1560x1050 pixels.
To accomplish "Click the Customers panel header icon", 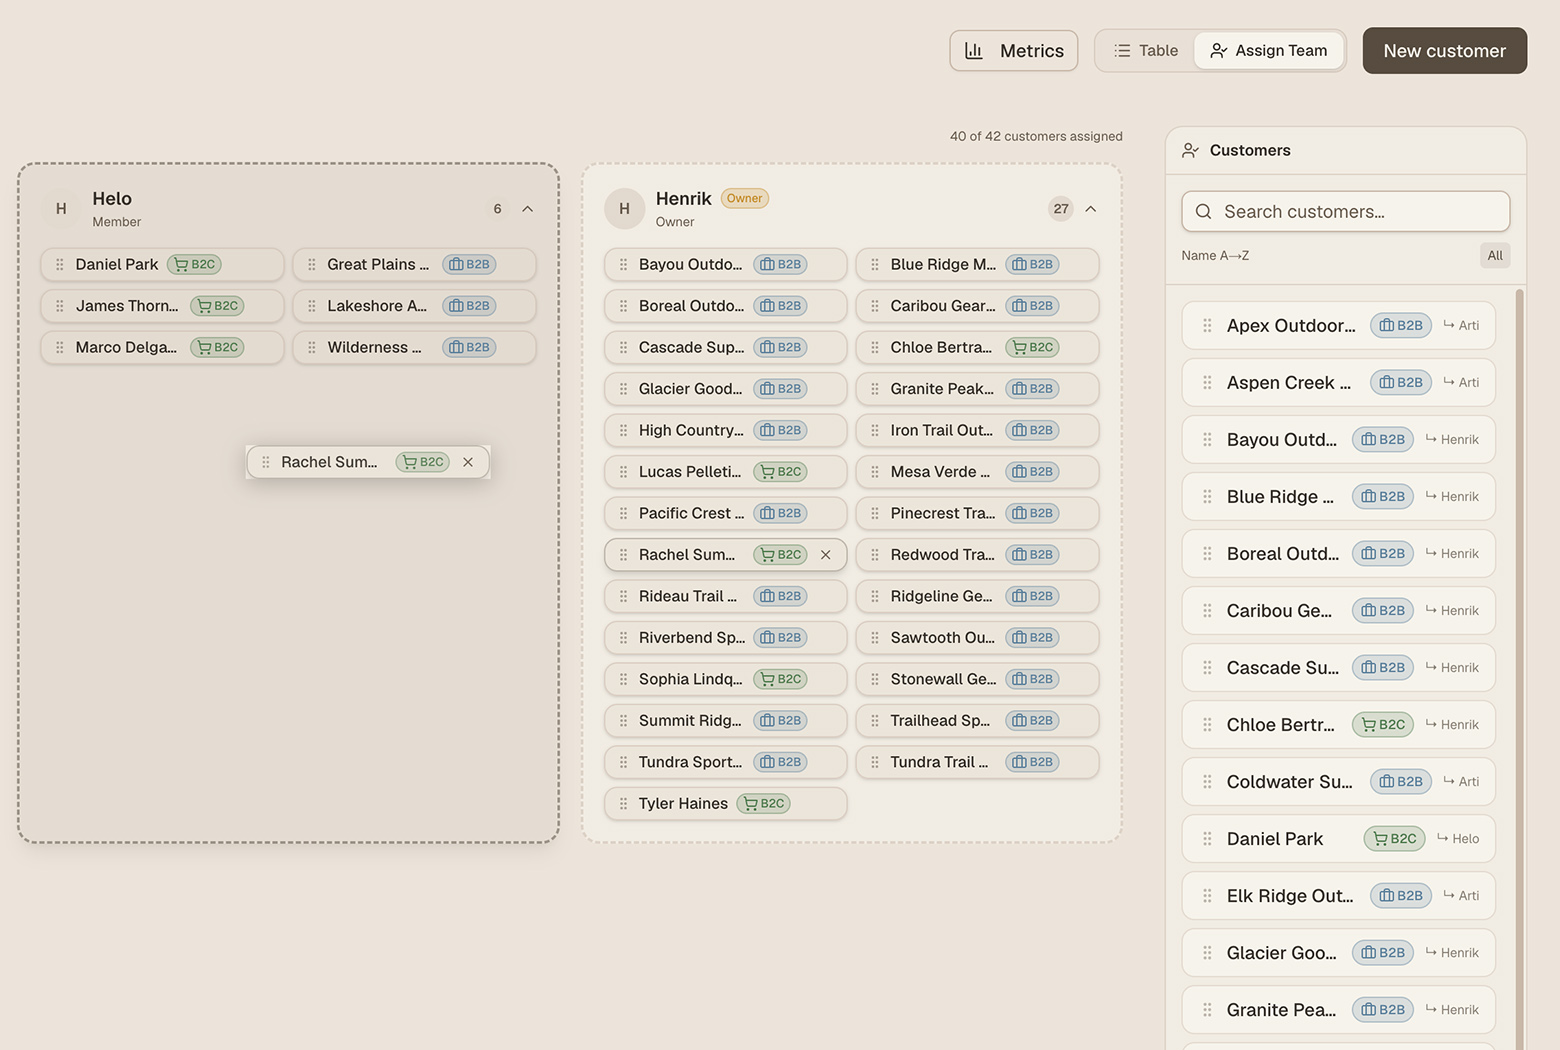I will tap(1190, 151).
